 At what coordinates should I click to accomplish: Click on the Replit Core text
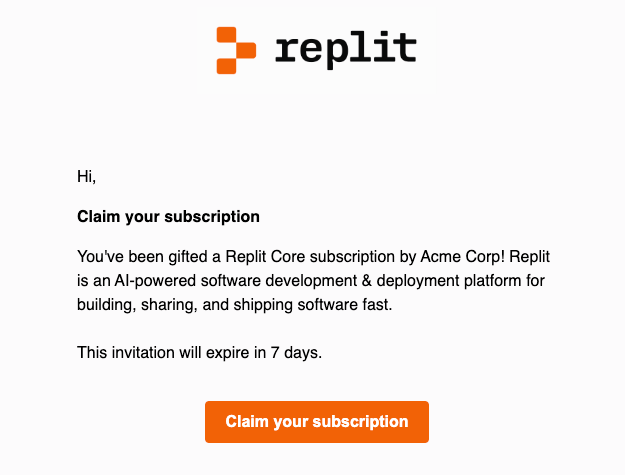[x=265, y=257]
